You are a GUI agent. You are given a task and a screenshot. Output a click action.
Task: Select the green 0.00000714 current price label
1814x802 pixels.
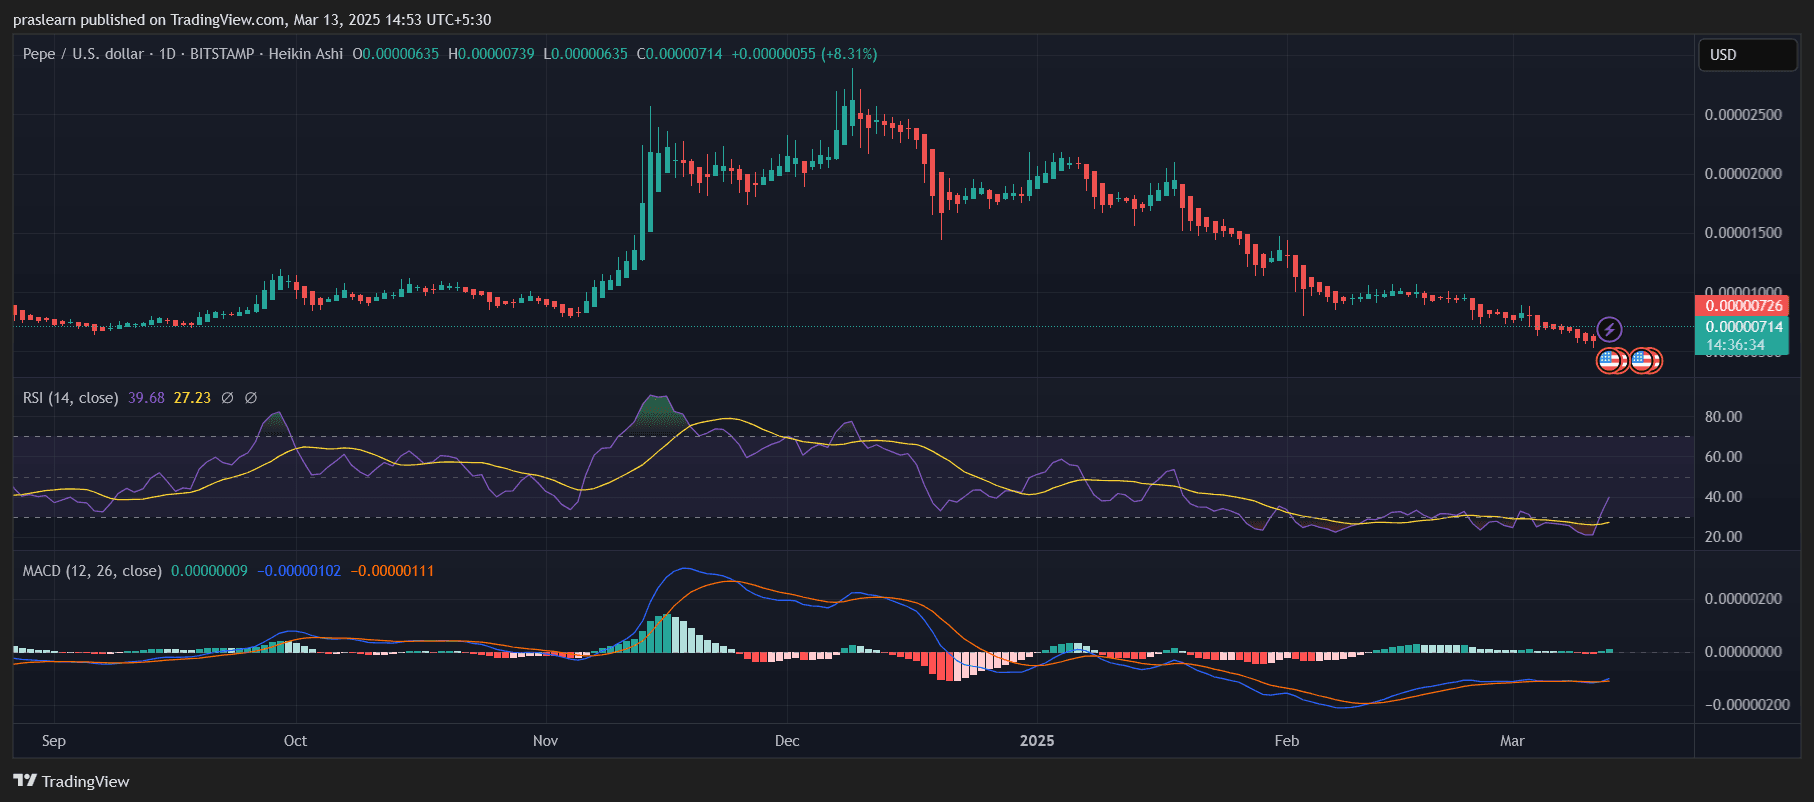[x=1743, y=327]
